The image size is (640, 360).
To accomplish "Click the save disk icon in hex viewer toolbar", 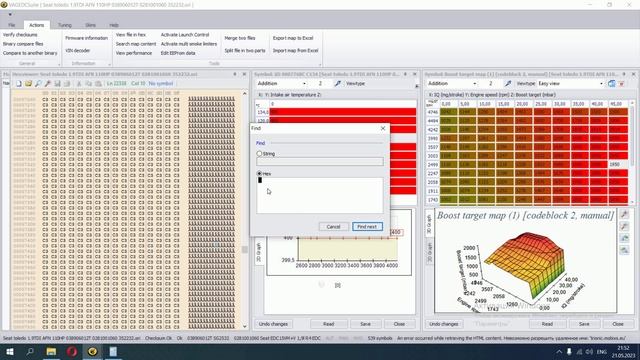I will click(x=58, y=83).
